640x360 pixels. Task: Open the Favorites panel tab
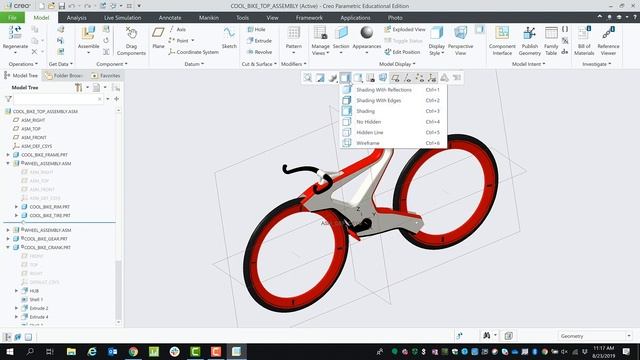point(106,76)
